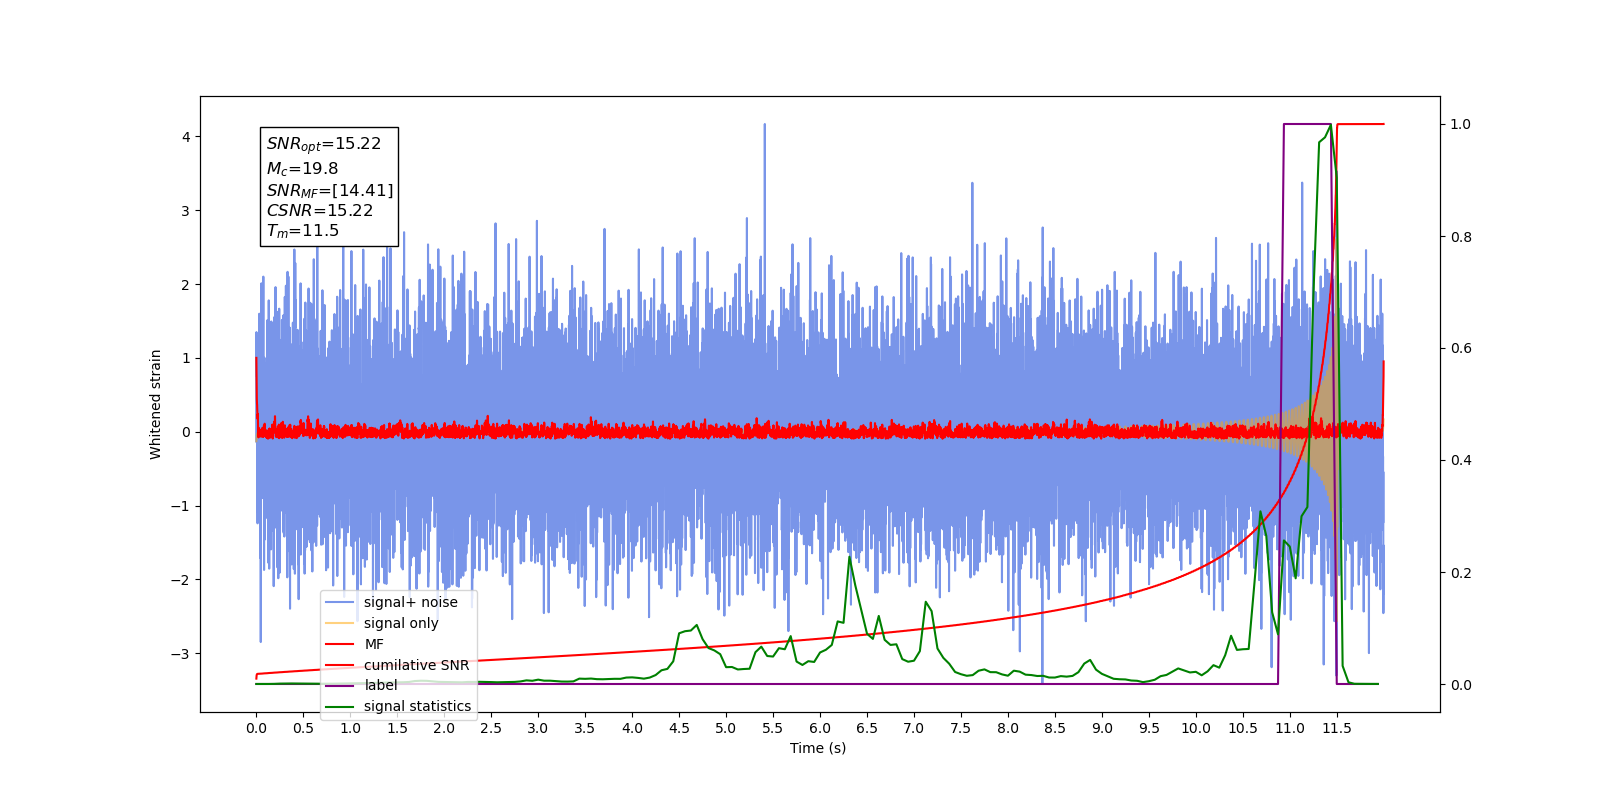This screenshot has height=800, width=1600.
Task: Click the 0 tick on the left strain axis
Action: (x=186, y=432)
